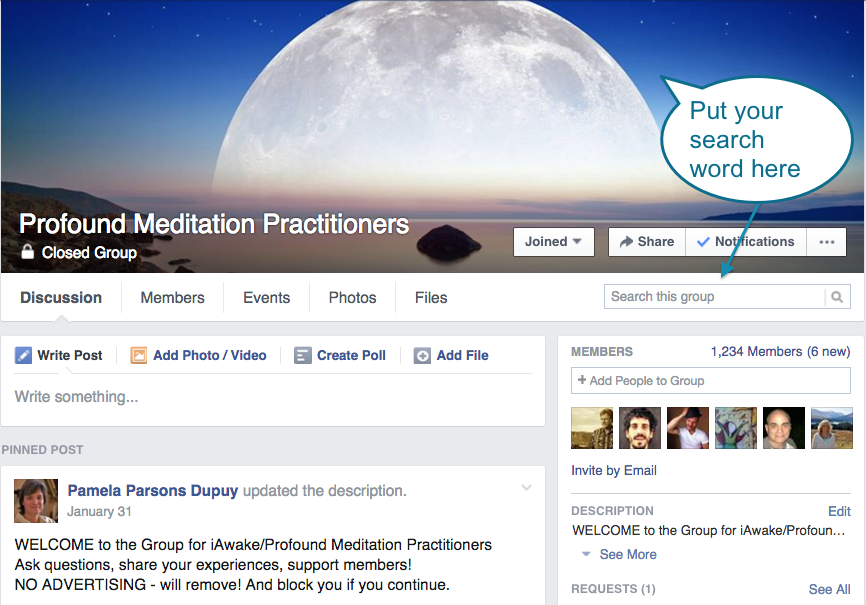Expand description with See More
Viewport: 866px width, 605px height.
[628, 554]
